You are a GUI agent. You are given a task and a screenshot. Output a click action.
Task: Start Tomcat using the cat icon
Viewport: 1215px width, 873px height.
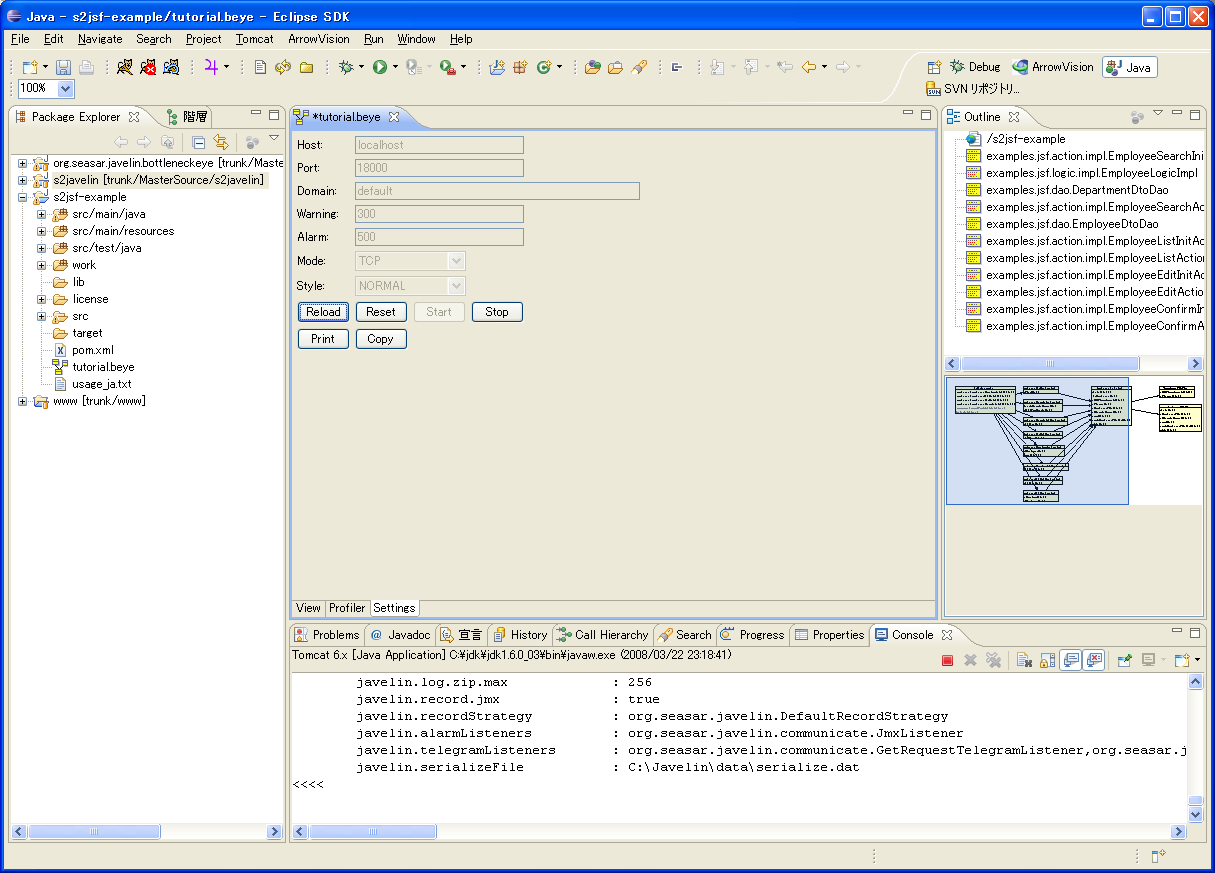tap(125, 67)
